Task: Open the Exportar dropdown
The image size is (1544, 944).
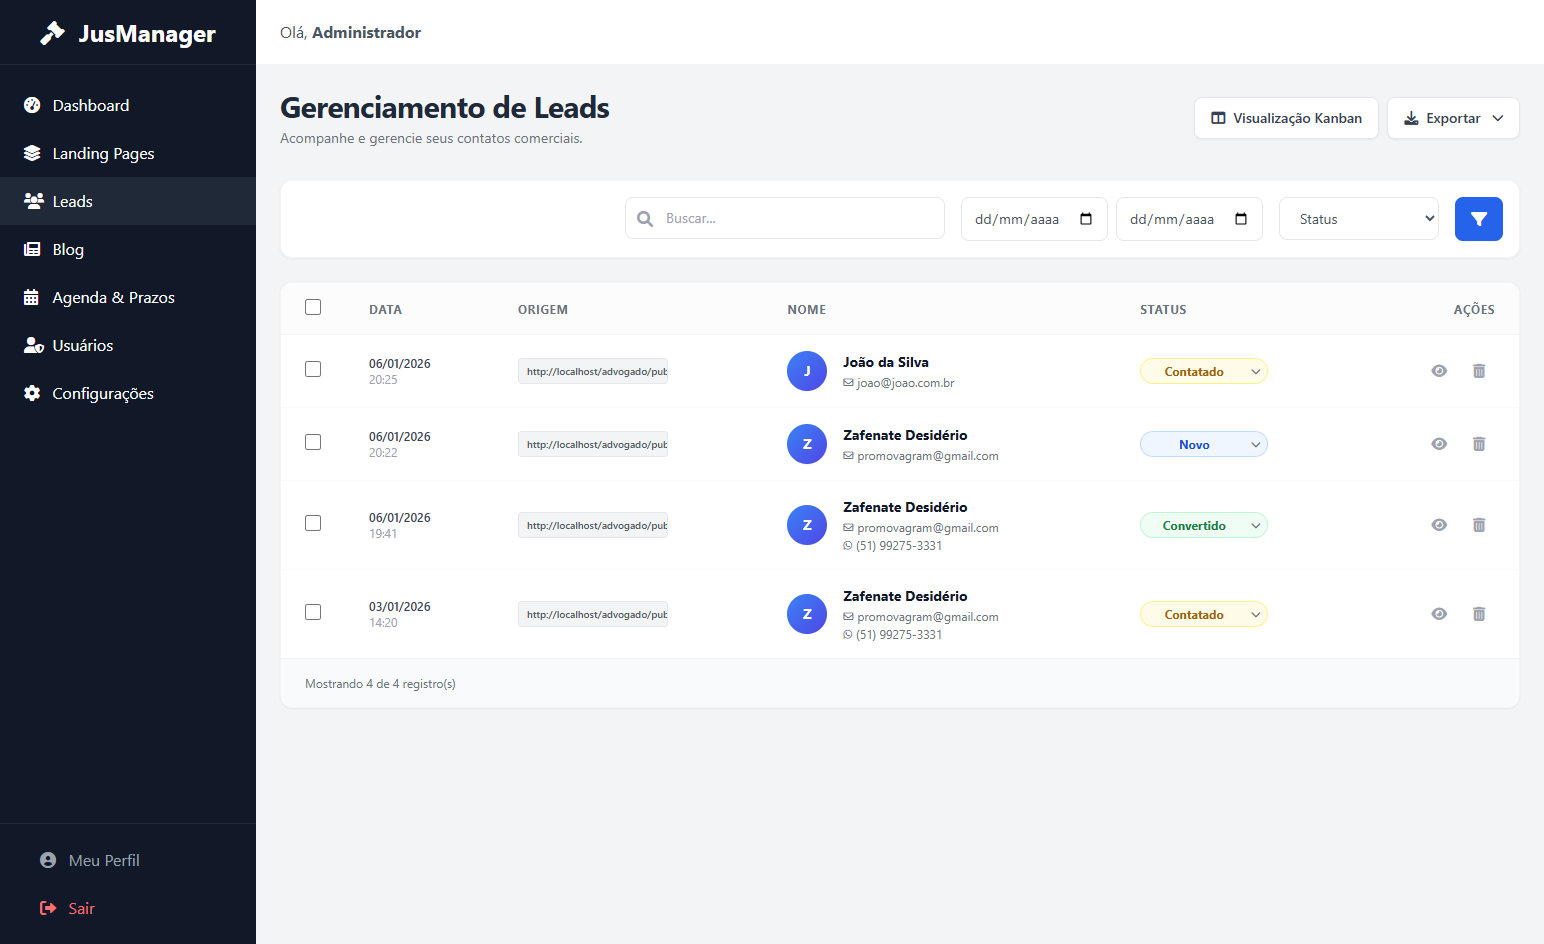Action: point(1452,118)
